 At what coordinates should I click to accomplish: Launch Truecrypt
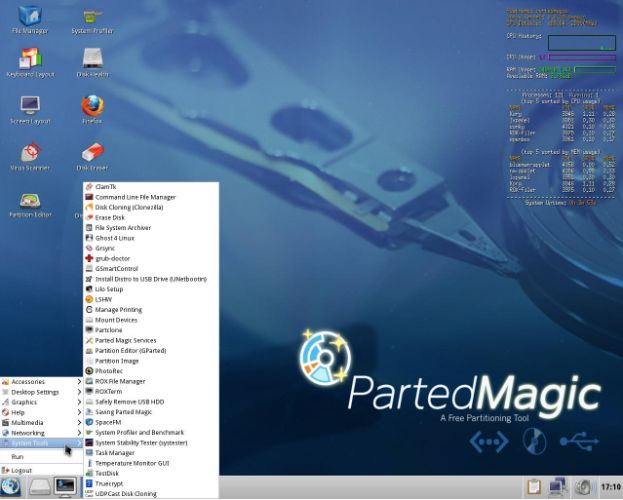(151, 484)
